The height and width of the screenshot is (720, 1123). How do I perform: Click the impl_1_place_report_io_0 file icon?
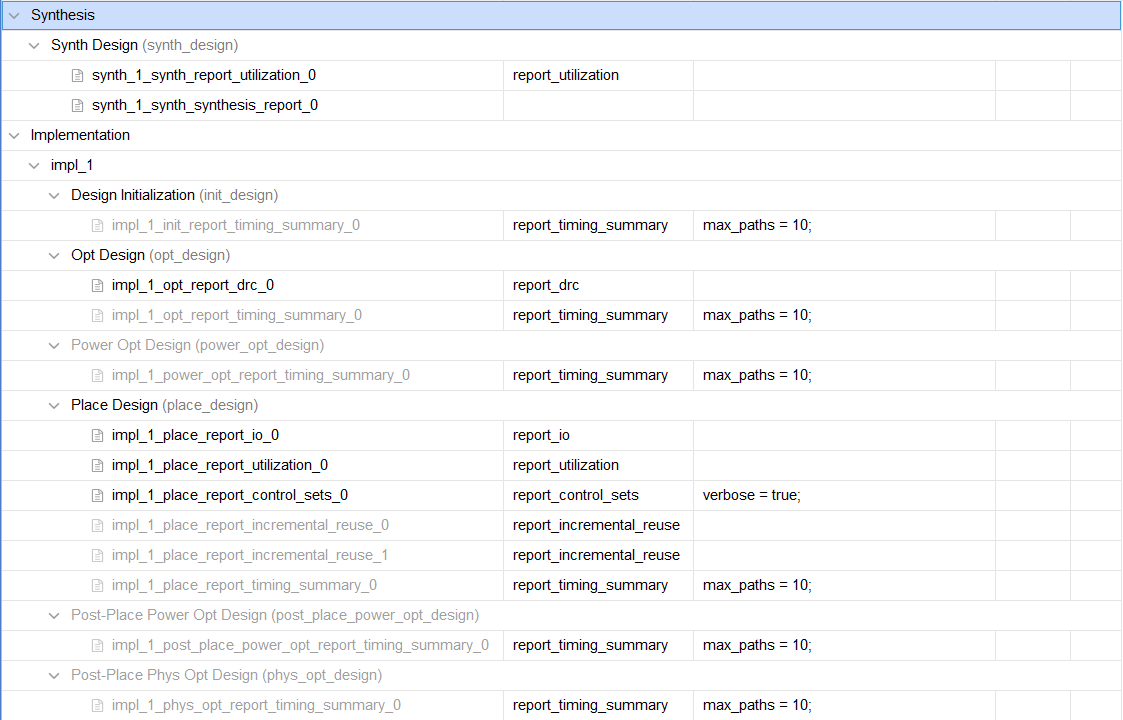click(97, 435)
